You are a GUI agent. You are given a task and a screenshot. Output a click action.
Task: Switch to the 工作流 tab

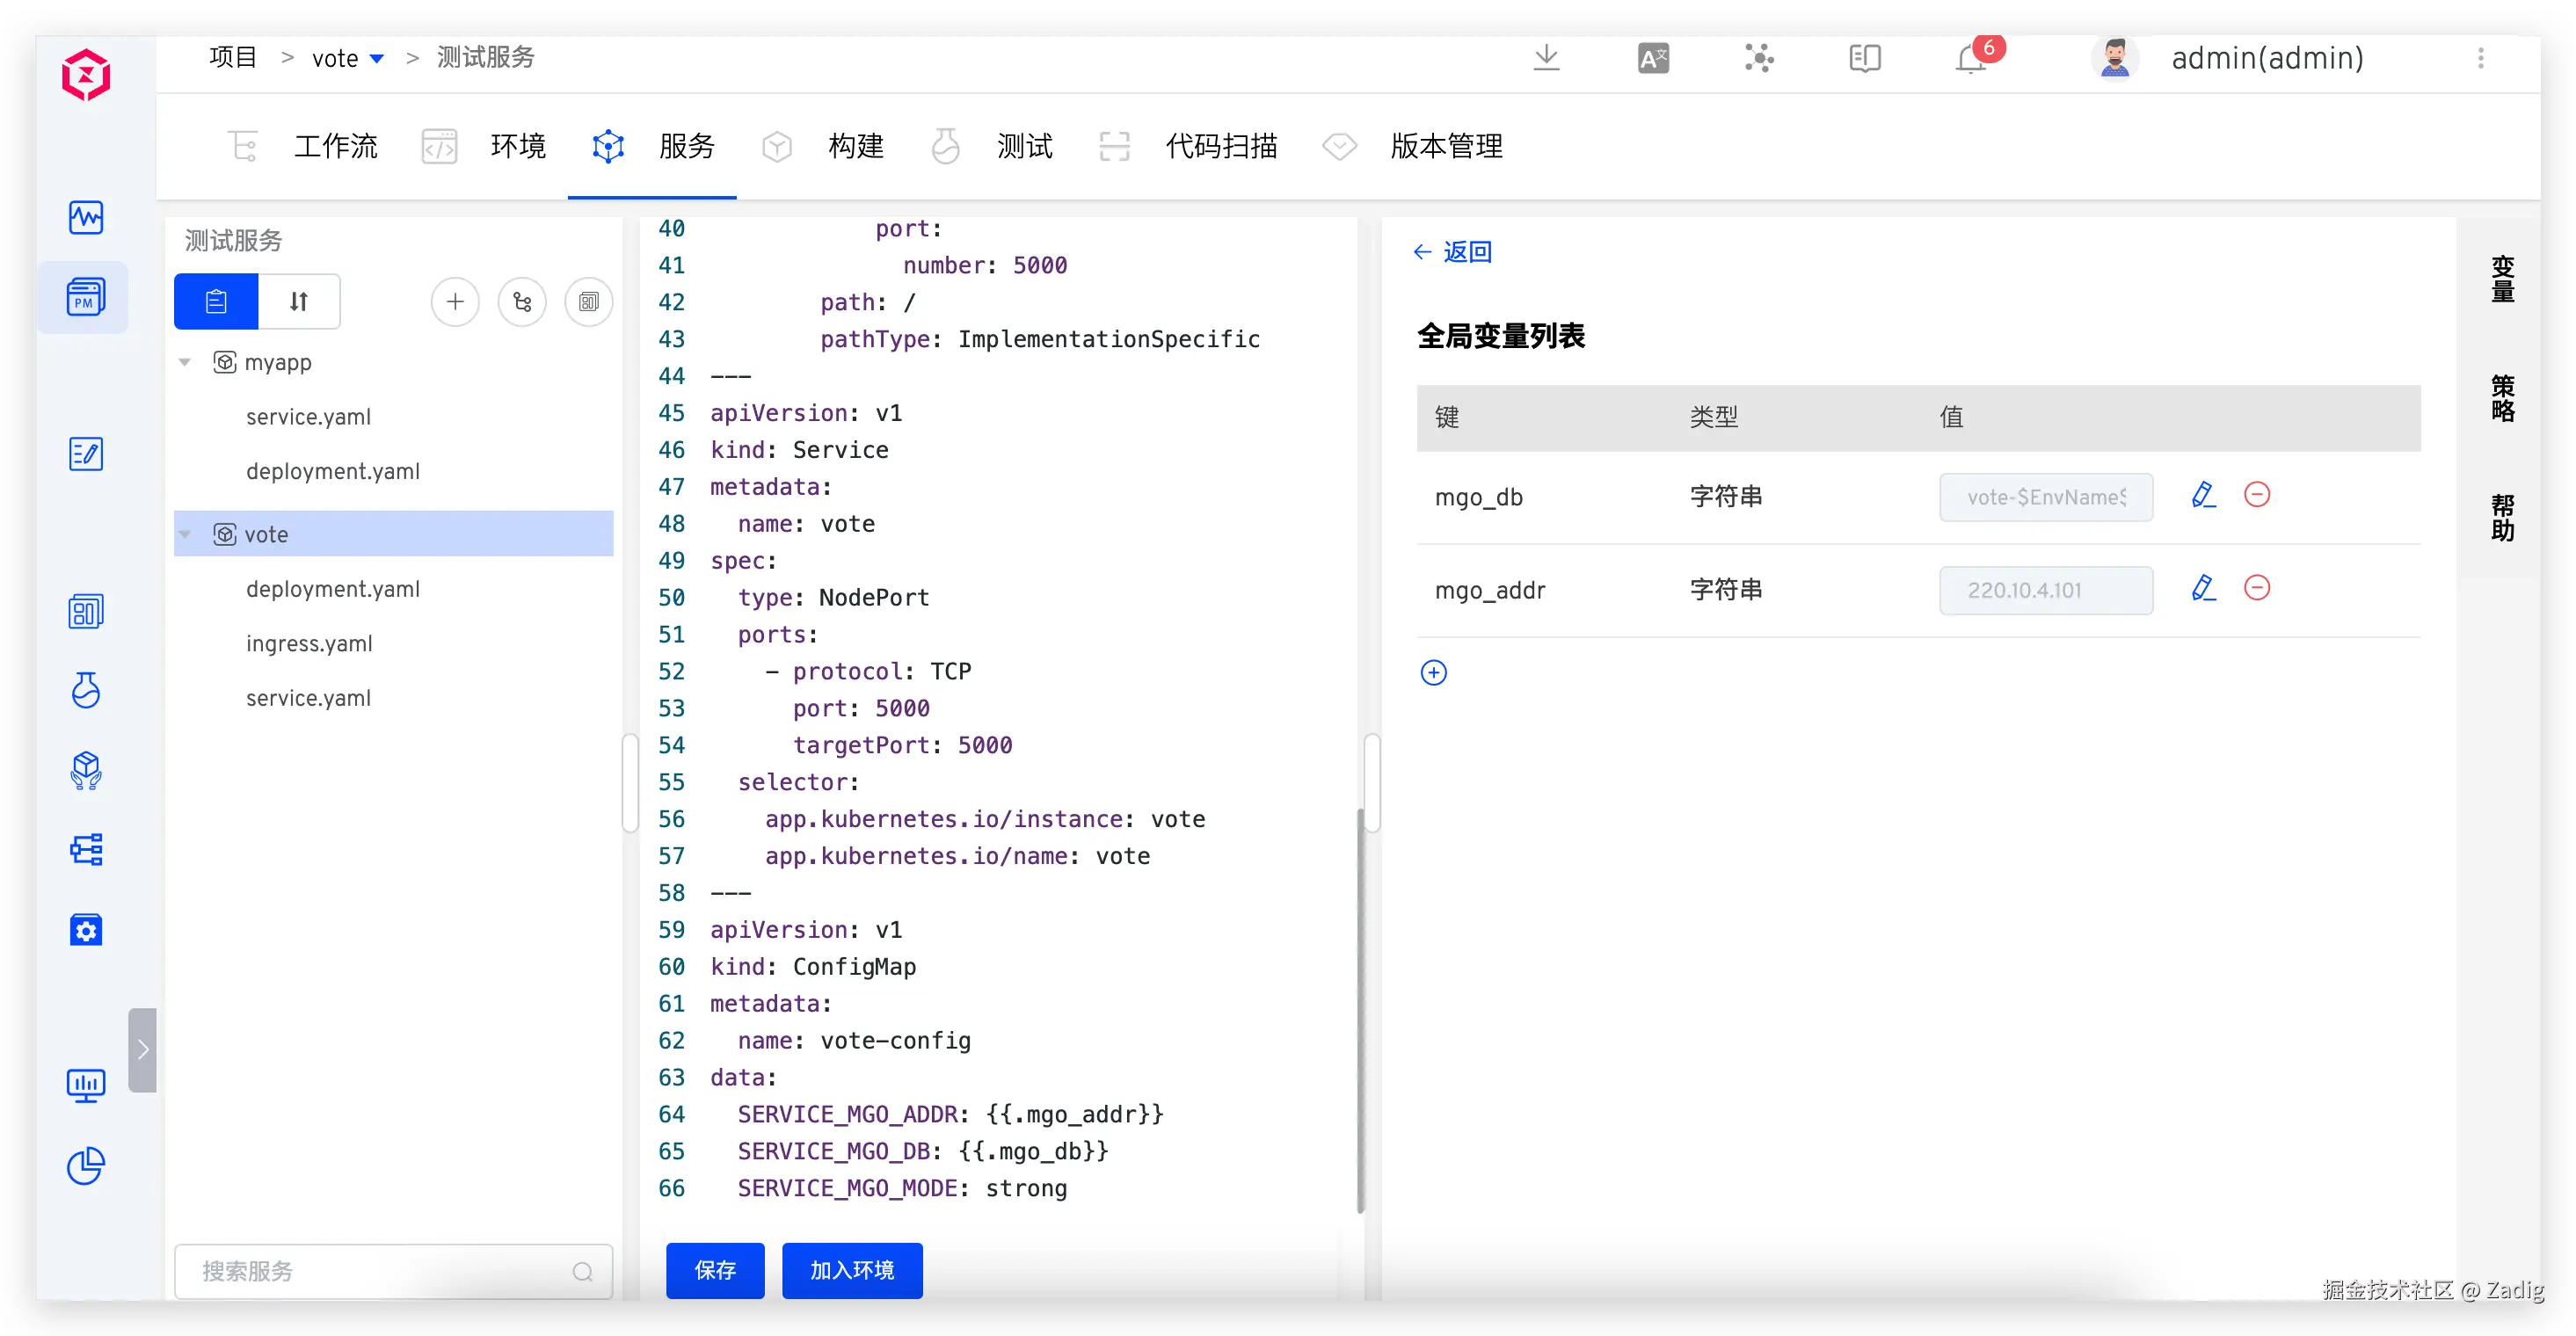[334, 146]
